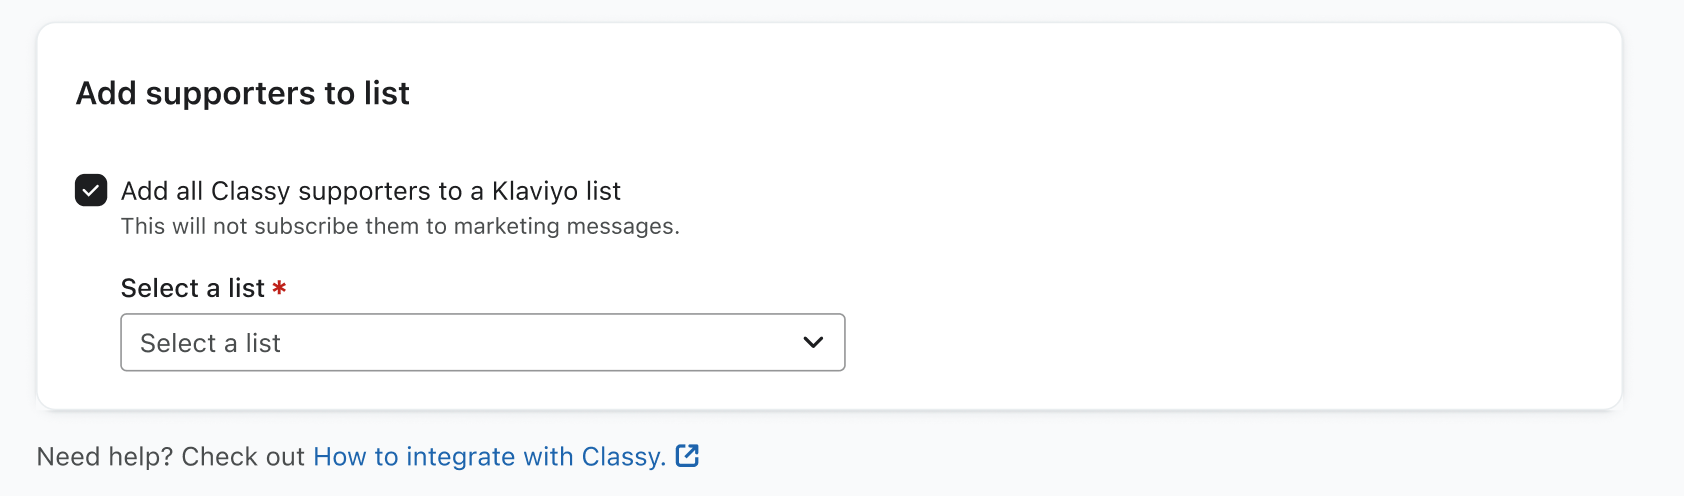Click the word 'Classy.' at the end of the help link
The height and width of the screenshot is (496, 1684).
click(x=624, y=457)
